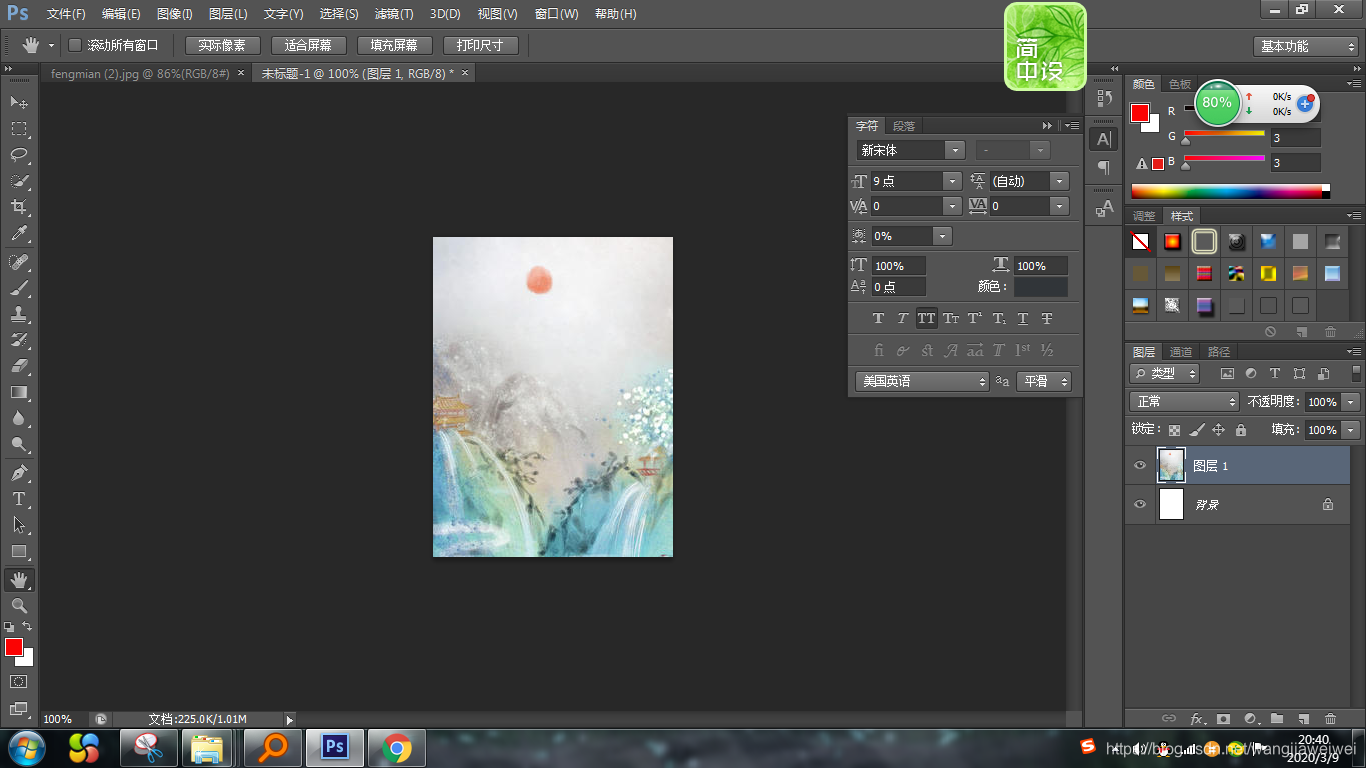Select the Brush tool
Image resolution: width=1366 pixels, height=768 pixels.
(x=19, y=288)
